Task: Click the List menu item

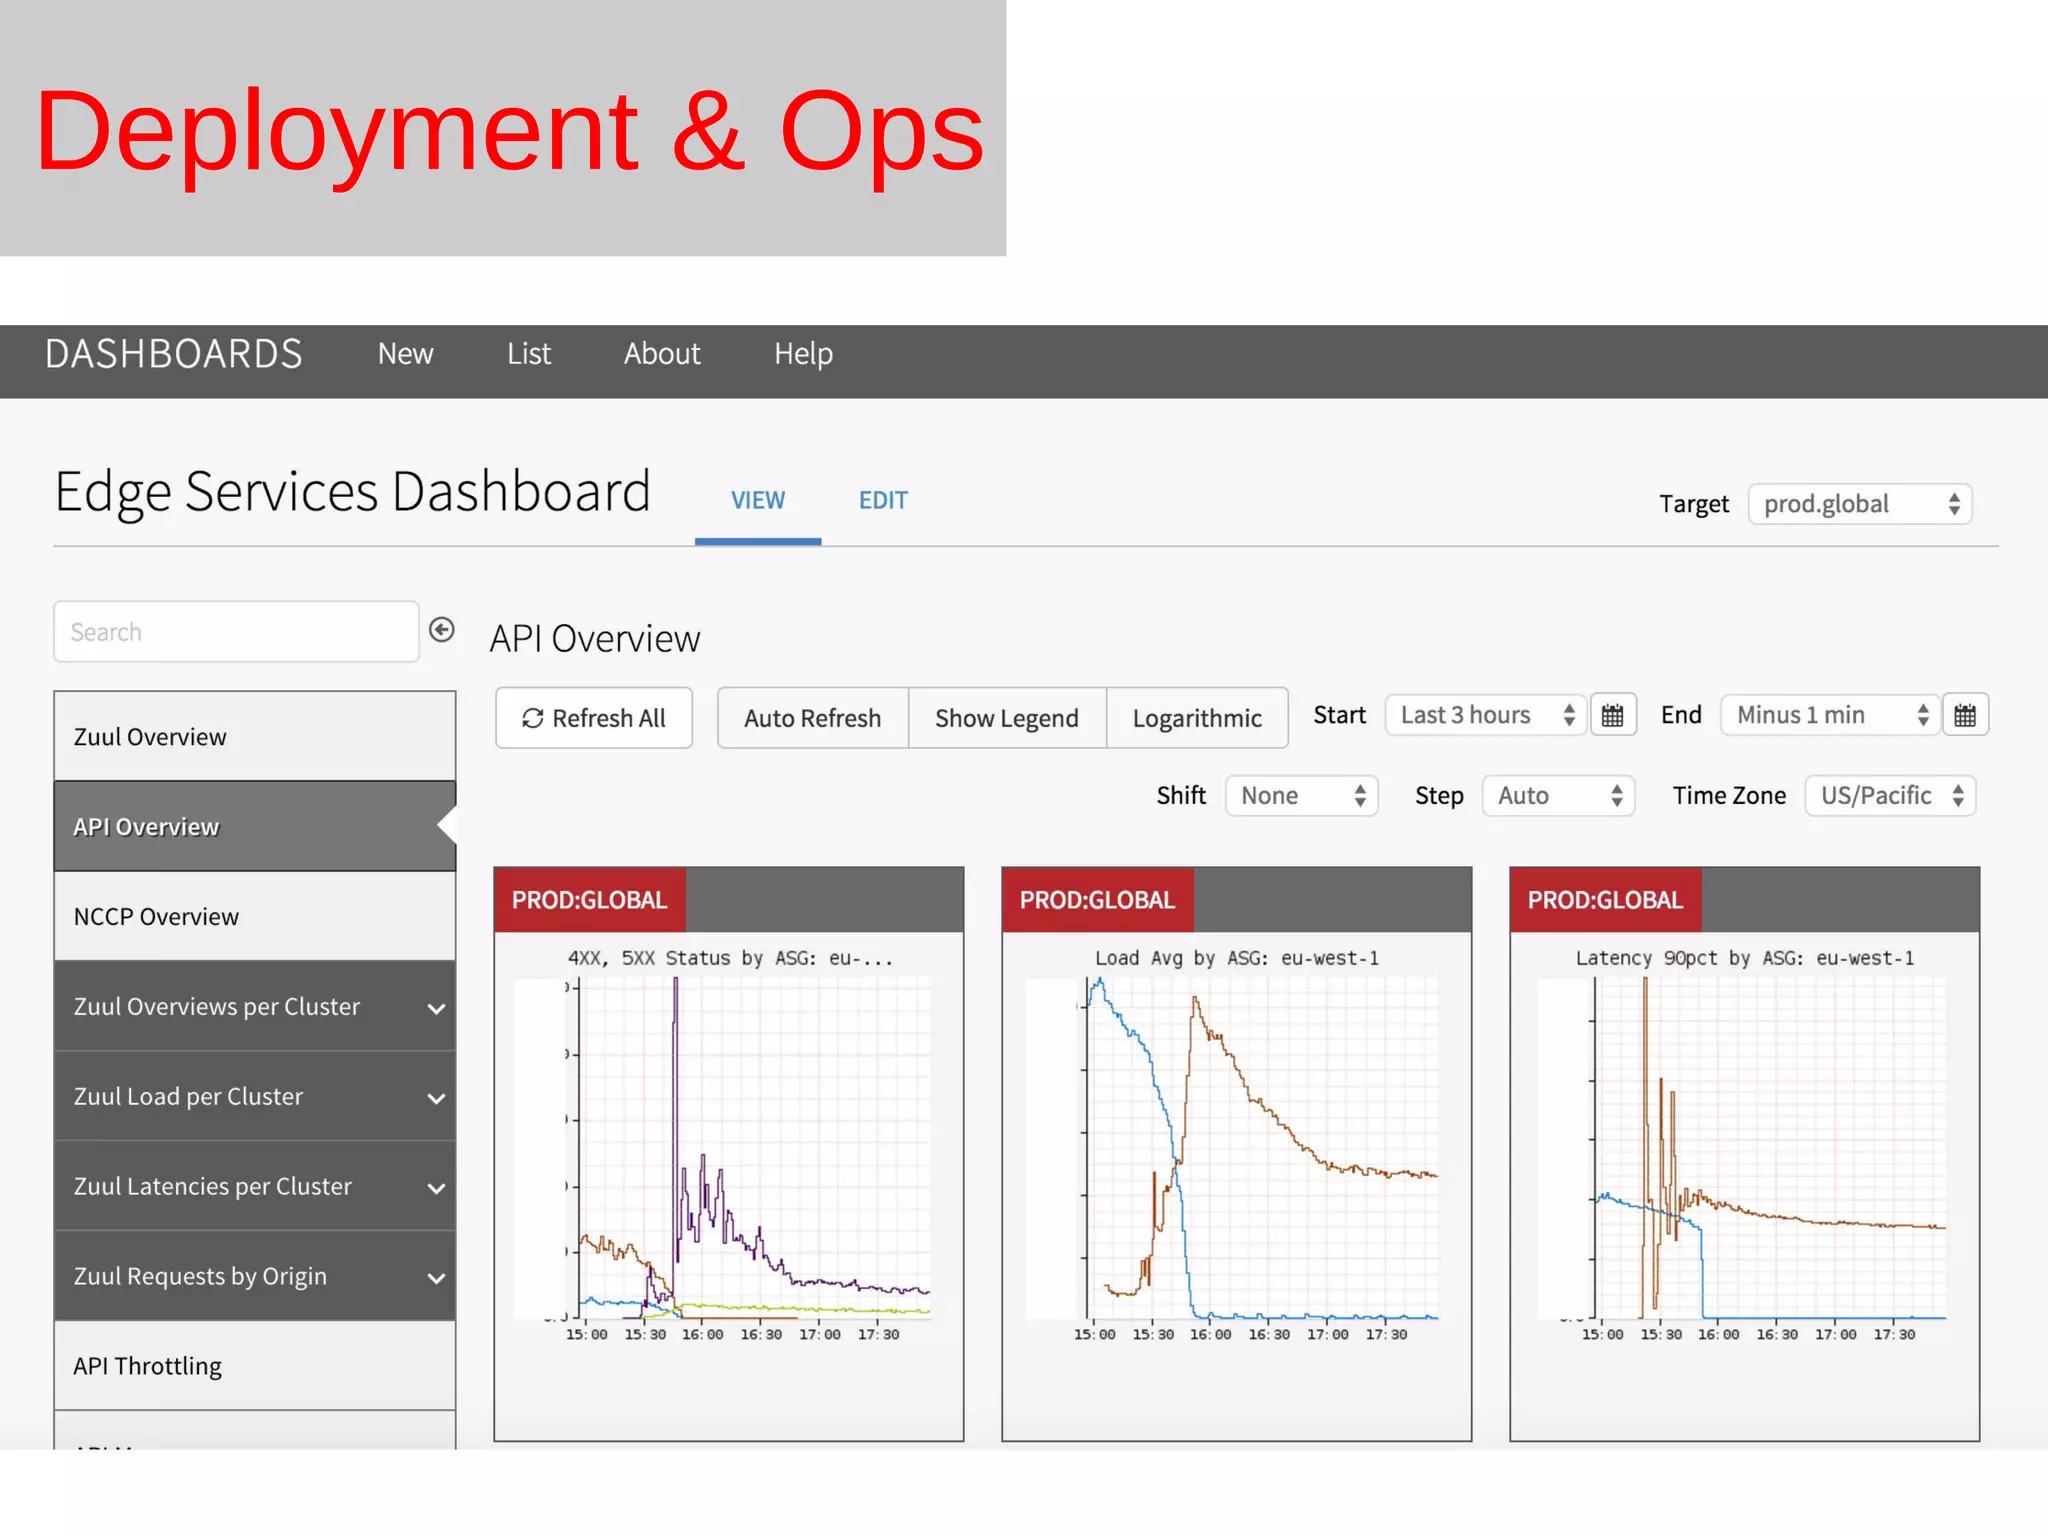Action: coord(529,354)
